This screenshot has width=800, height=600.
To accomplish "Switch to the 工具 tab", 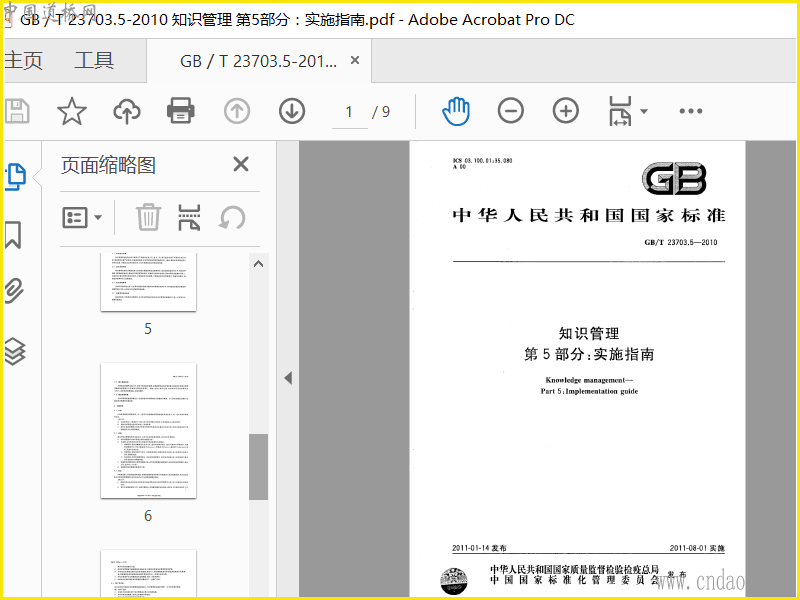I will click(x=94, y=60).
